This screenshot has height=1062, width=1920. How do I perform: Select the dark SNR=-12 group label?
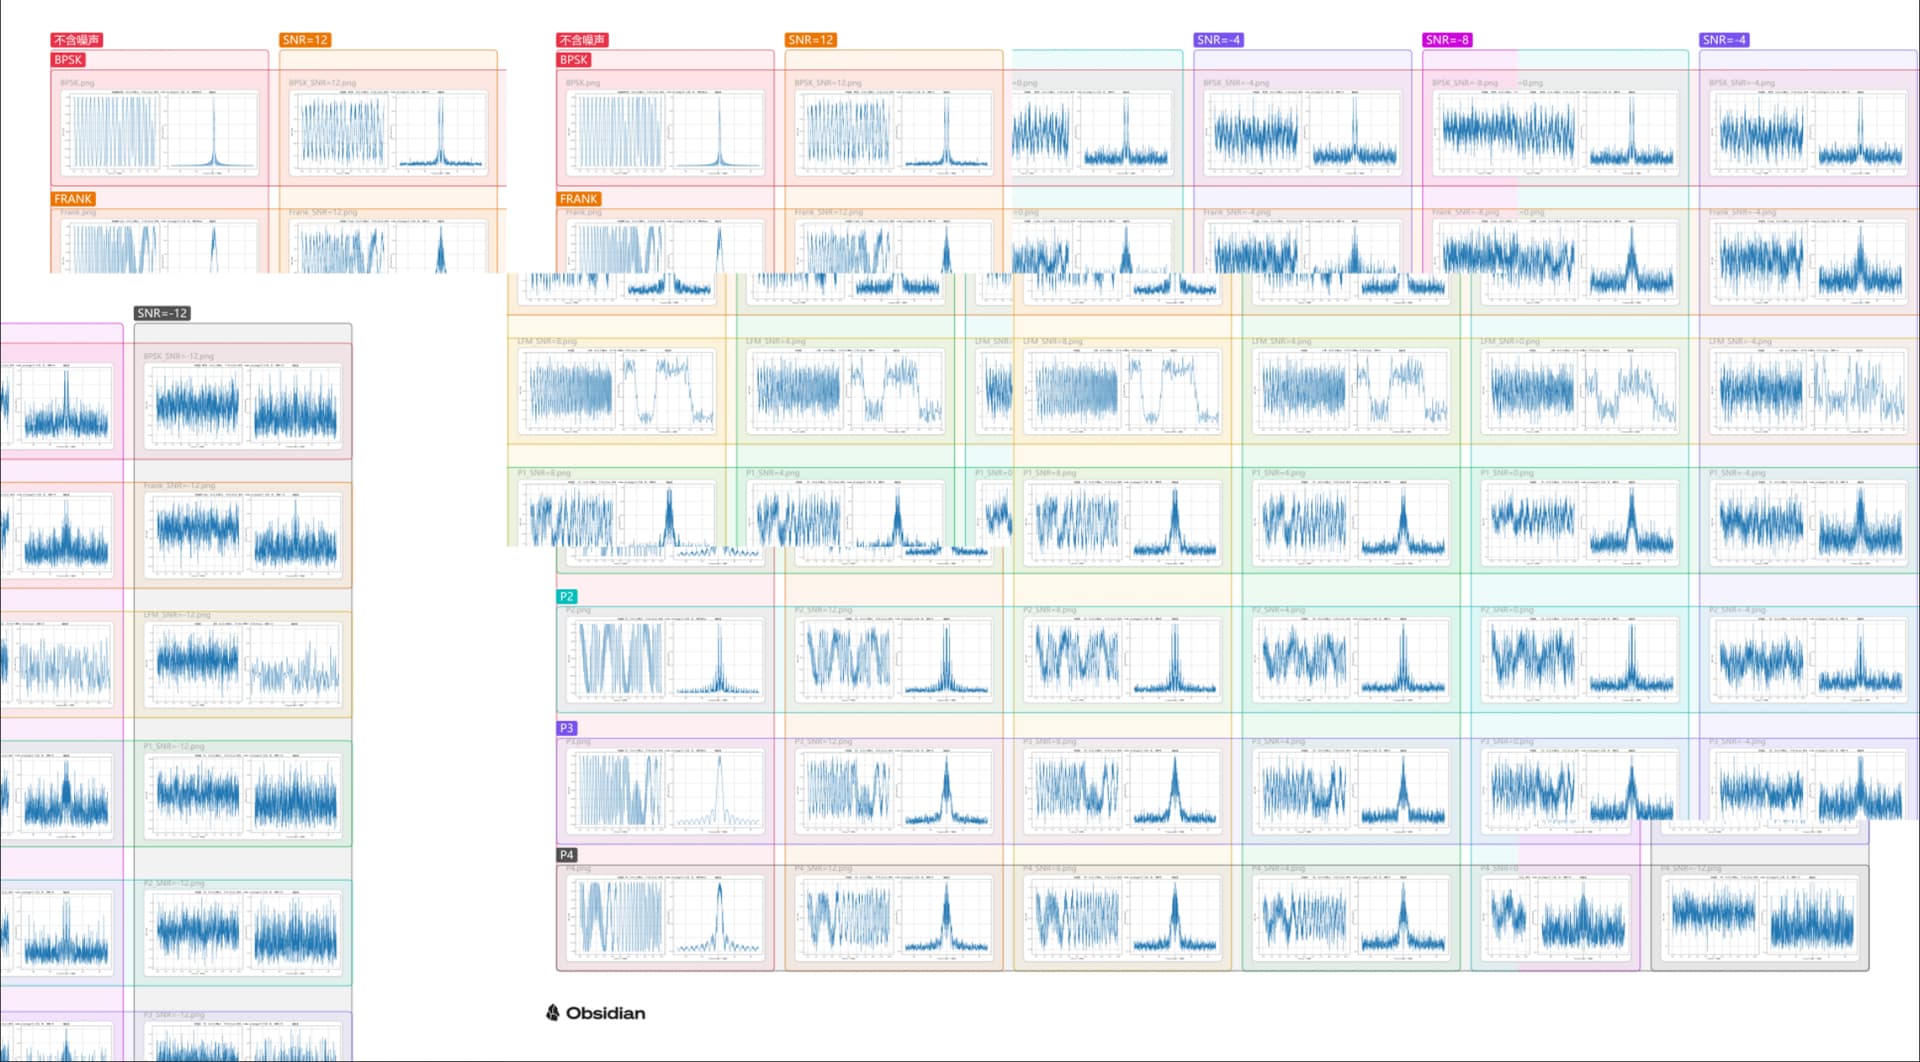click(162, 313)
